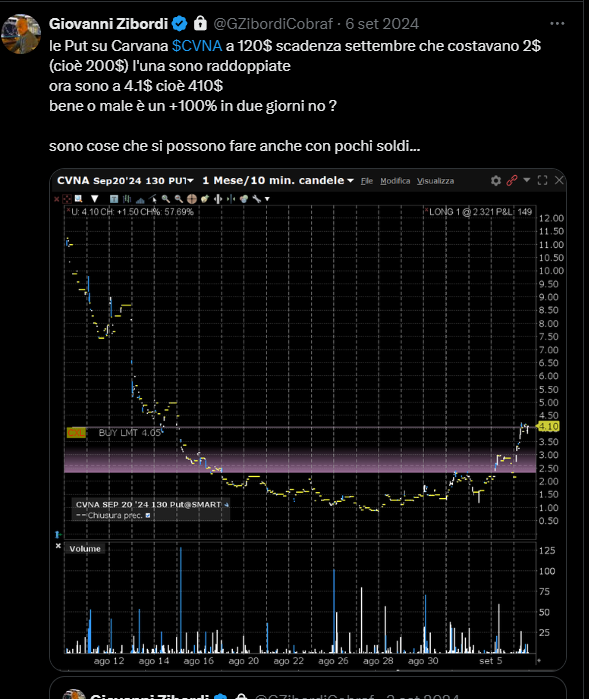Click the @GZibordiCobraf handle
589x699 pixels.
click(273, 24)
